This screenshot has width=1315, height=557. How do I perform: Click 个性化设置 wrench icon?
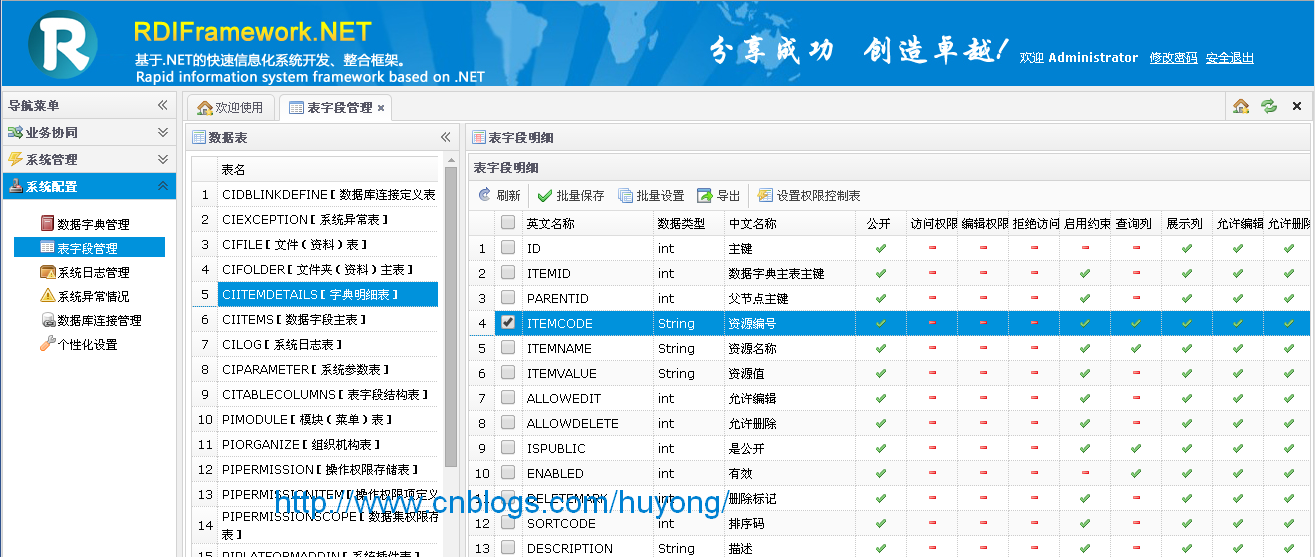point(48,344)
